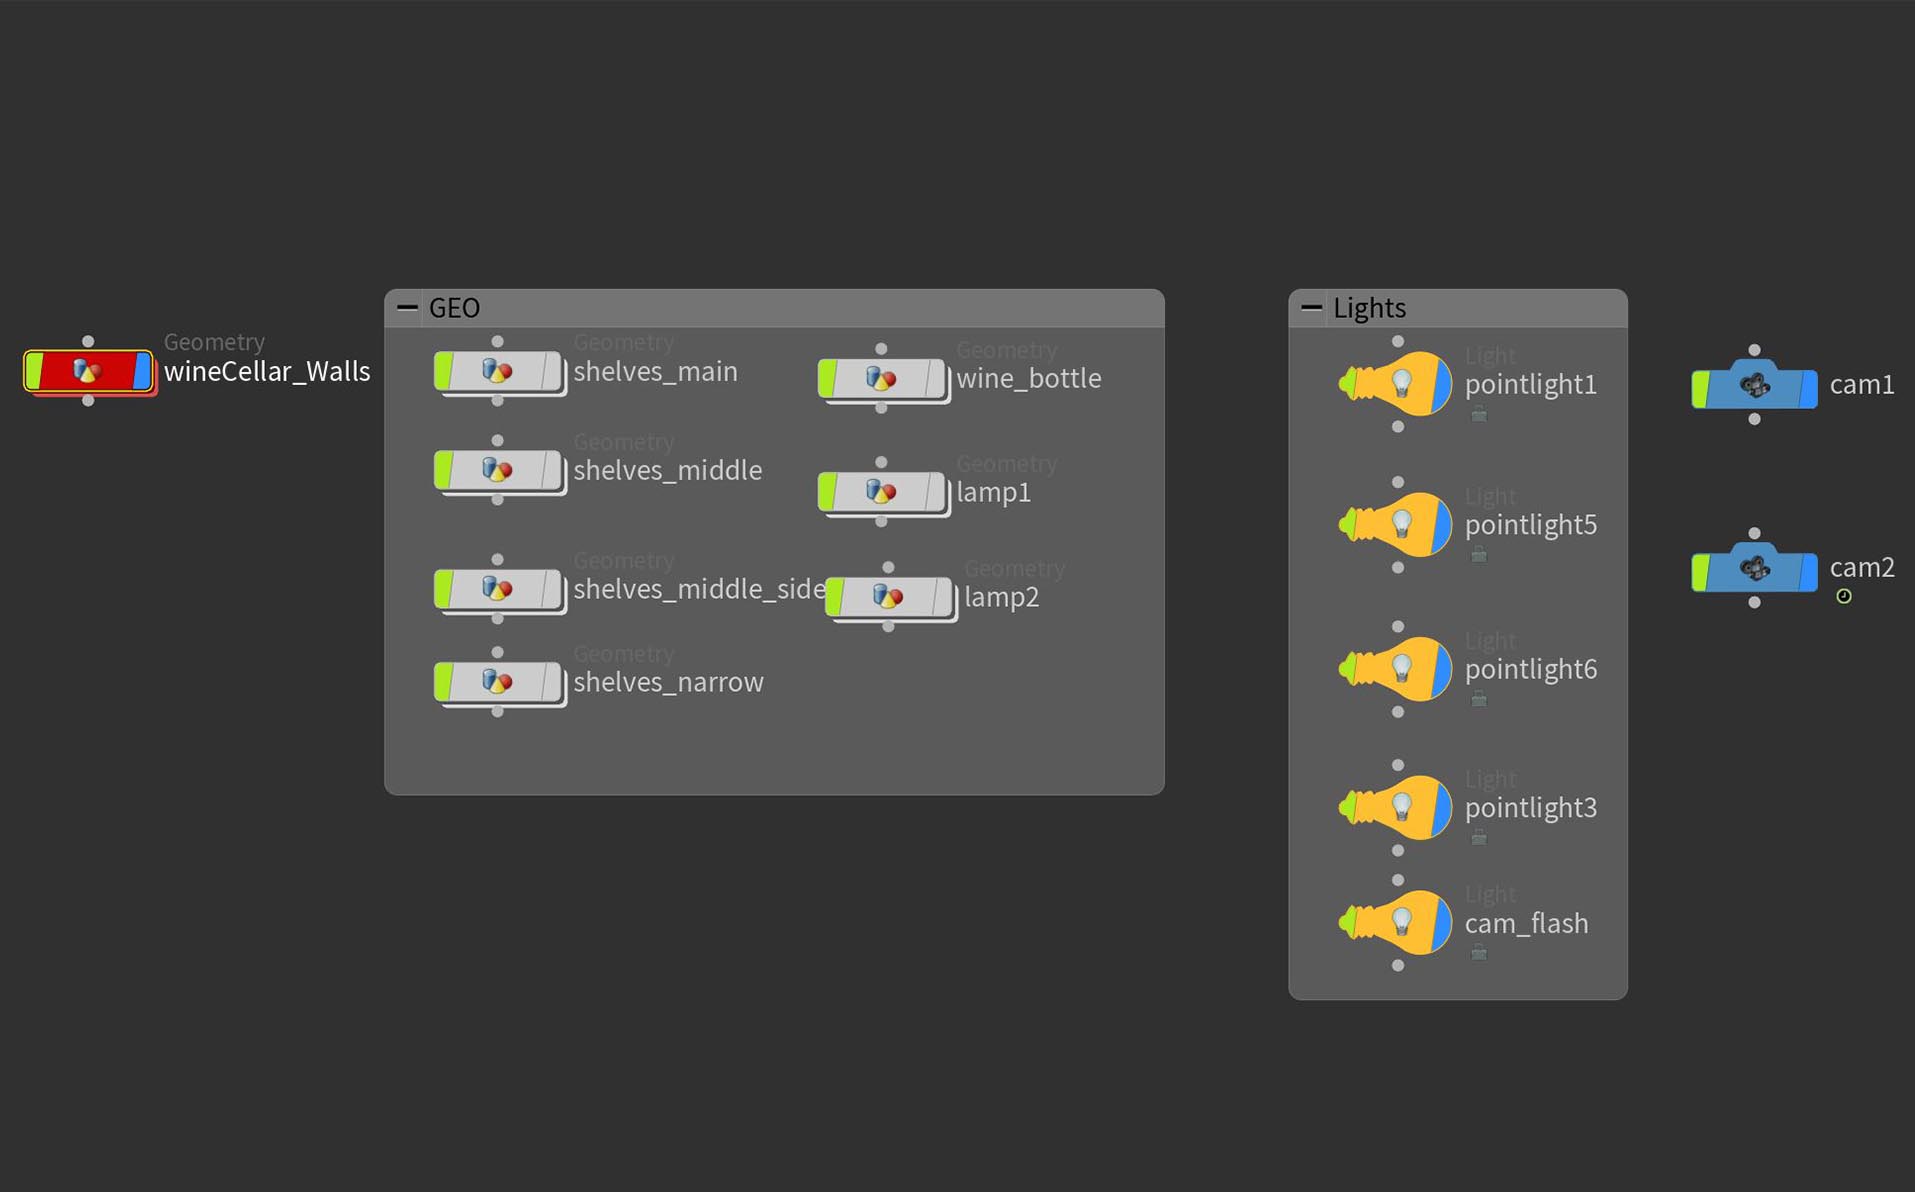Click the cam_flash light bulb icon
Screen dimensions: 1915x1192
(1400, 922)
